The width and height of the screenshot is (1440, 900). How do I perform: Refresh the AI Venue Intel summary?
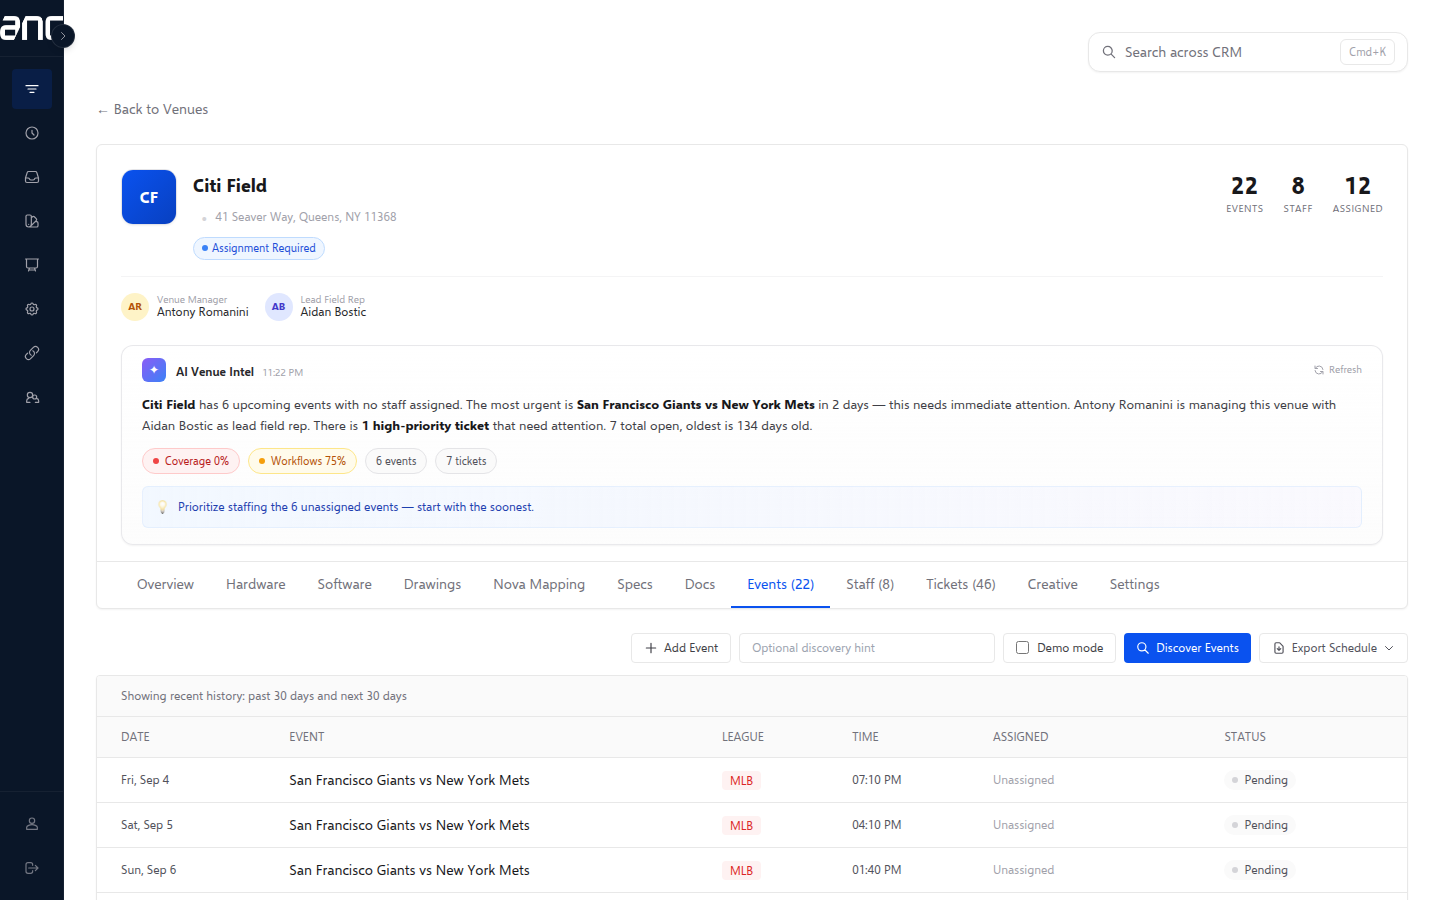coord(1338,370)
